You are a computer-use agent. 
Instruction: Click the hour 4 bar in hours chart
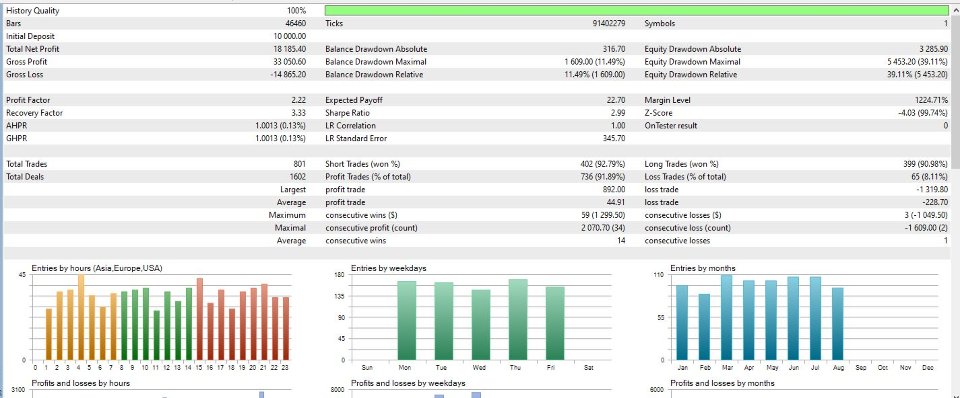81,318
